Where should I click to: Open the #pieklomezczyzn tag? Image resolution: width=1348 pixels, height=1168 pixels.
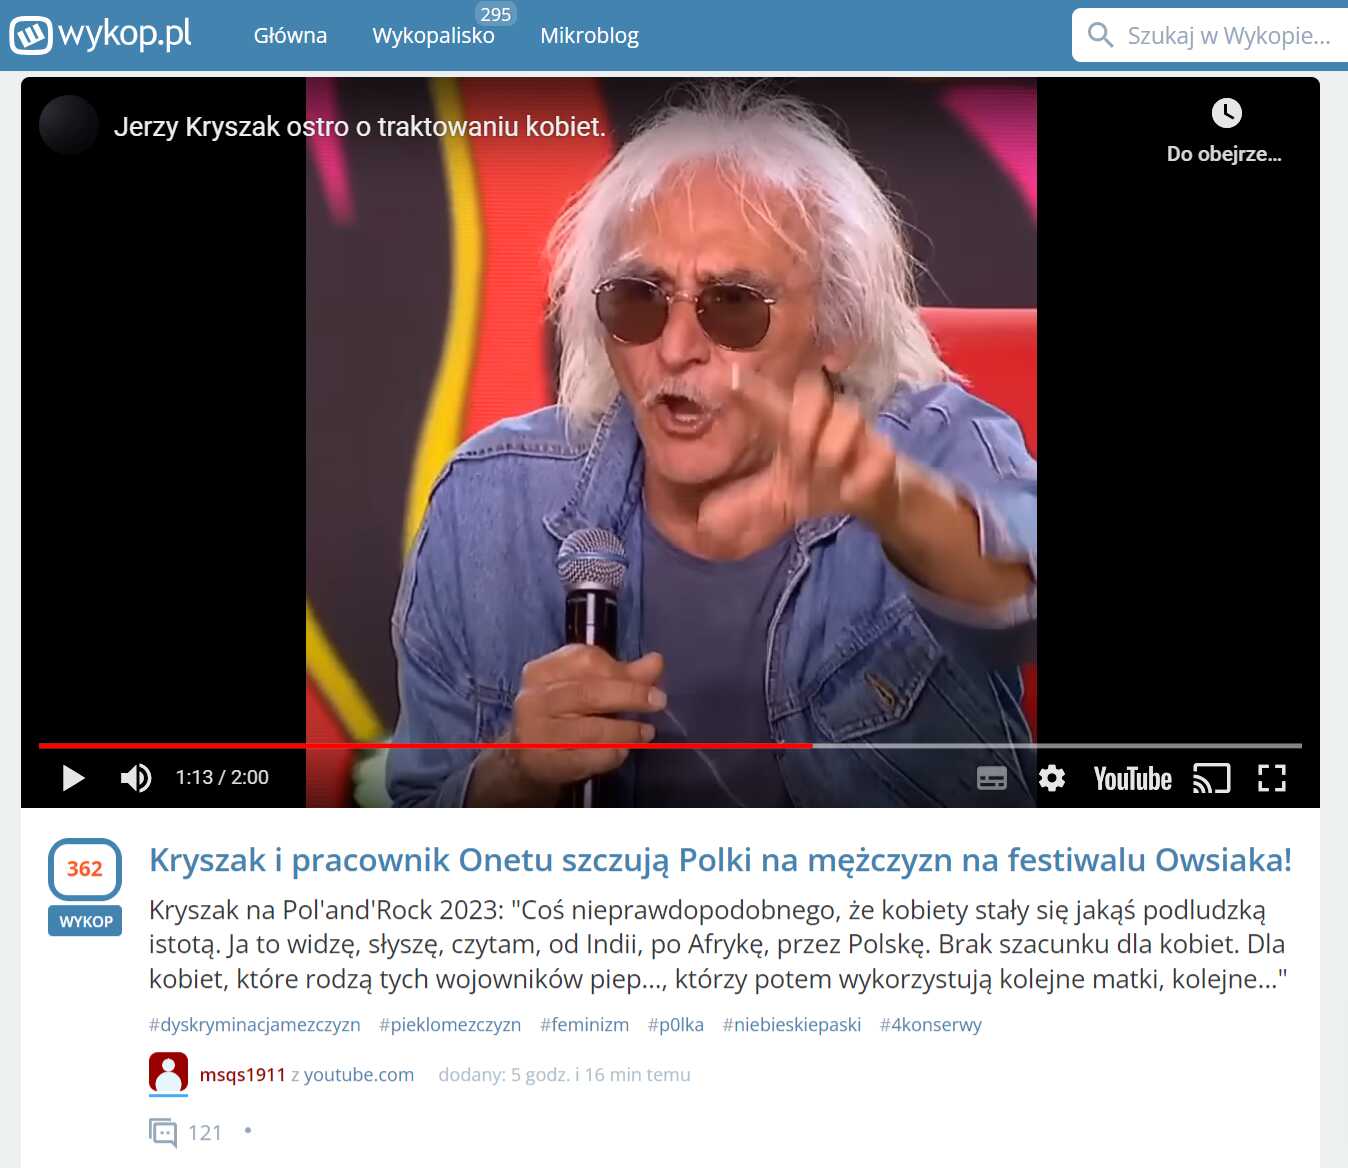pyautogui.click(x=450, y=1025)
